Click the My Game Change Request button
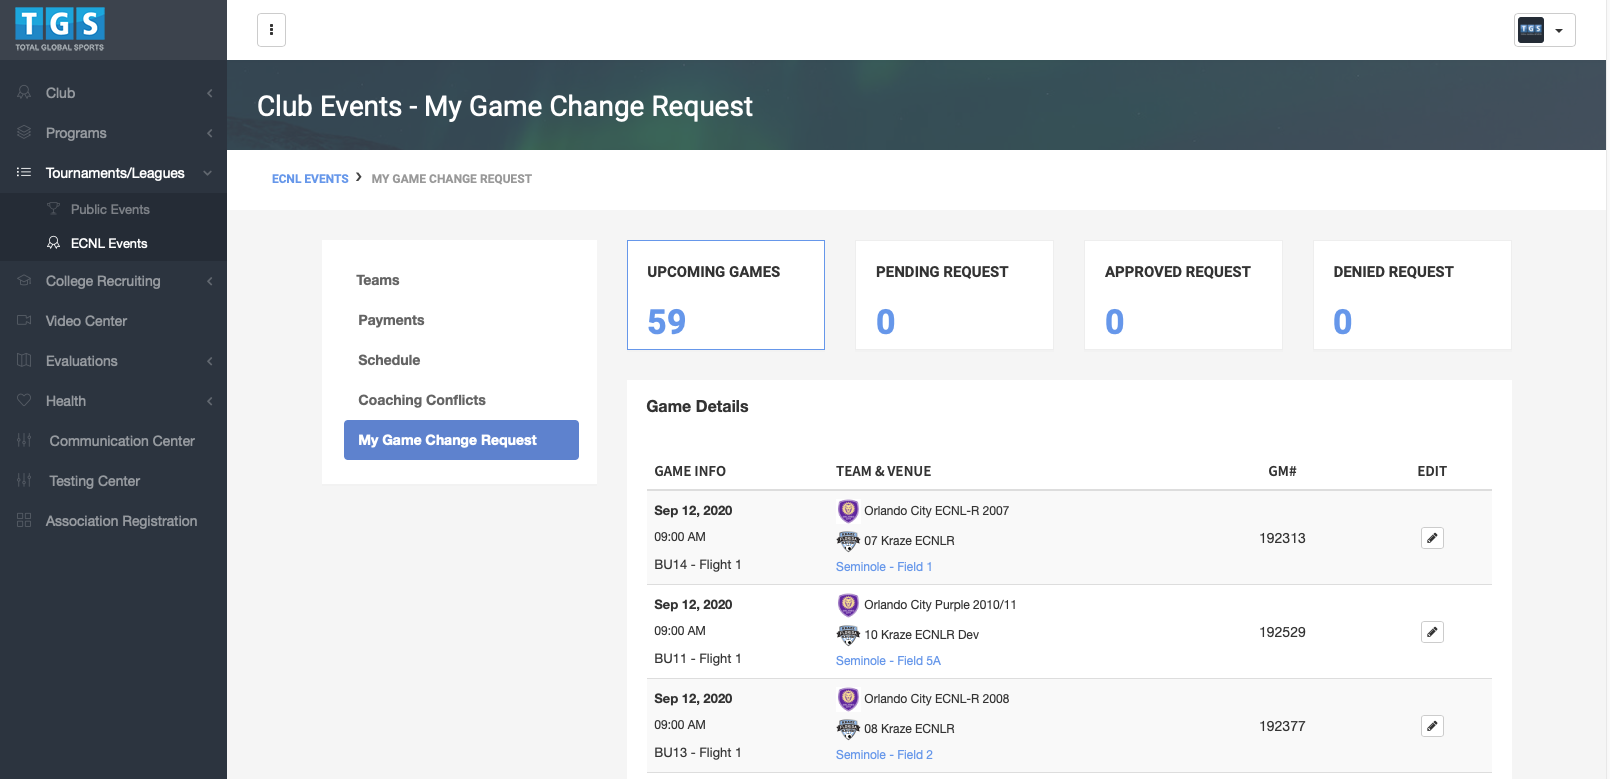 tap(461, 440)
